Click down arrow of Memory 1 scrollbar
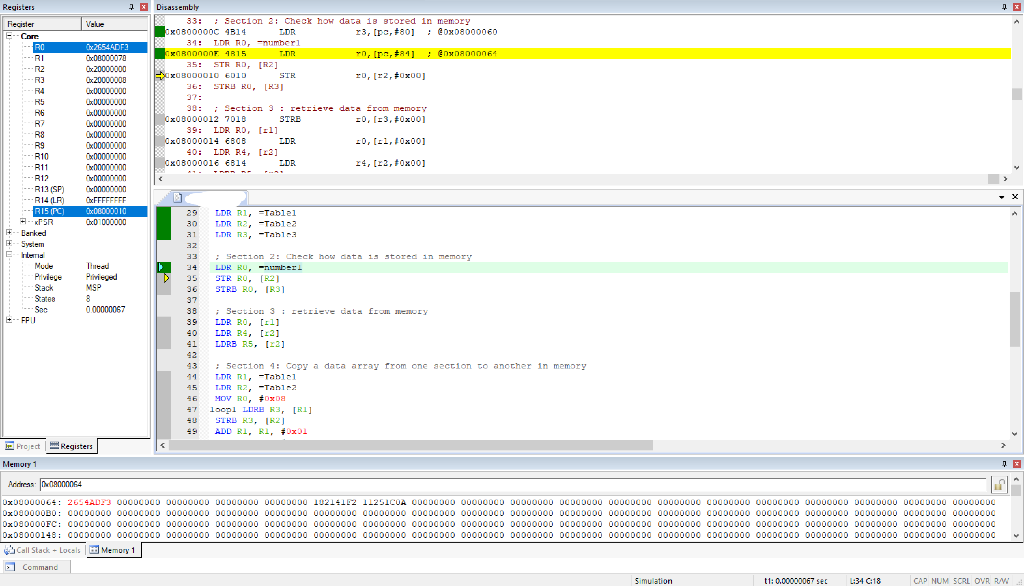This screenshot has width=1024, height=586. coord(1016,536)
